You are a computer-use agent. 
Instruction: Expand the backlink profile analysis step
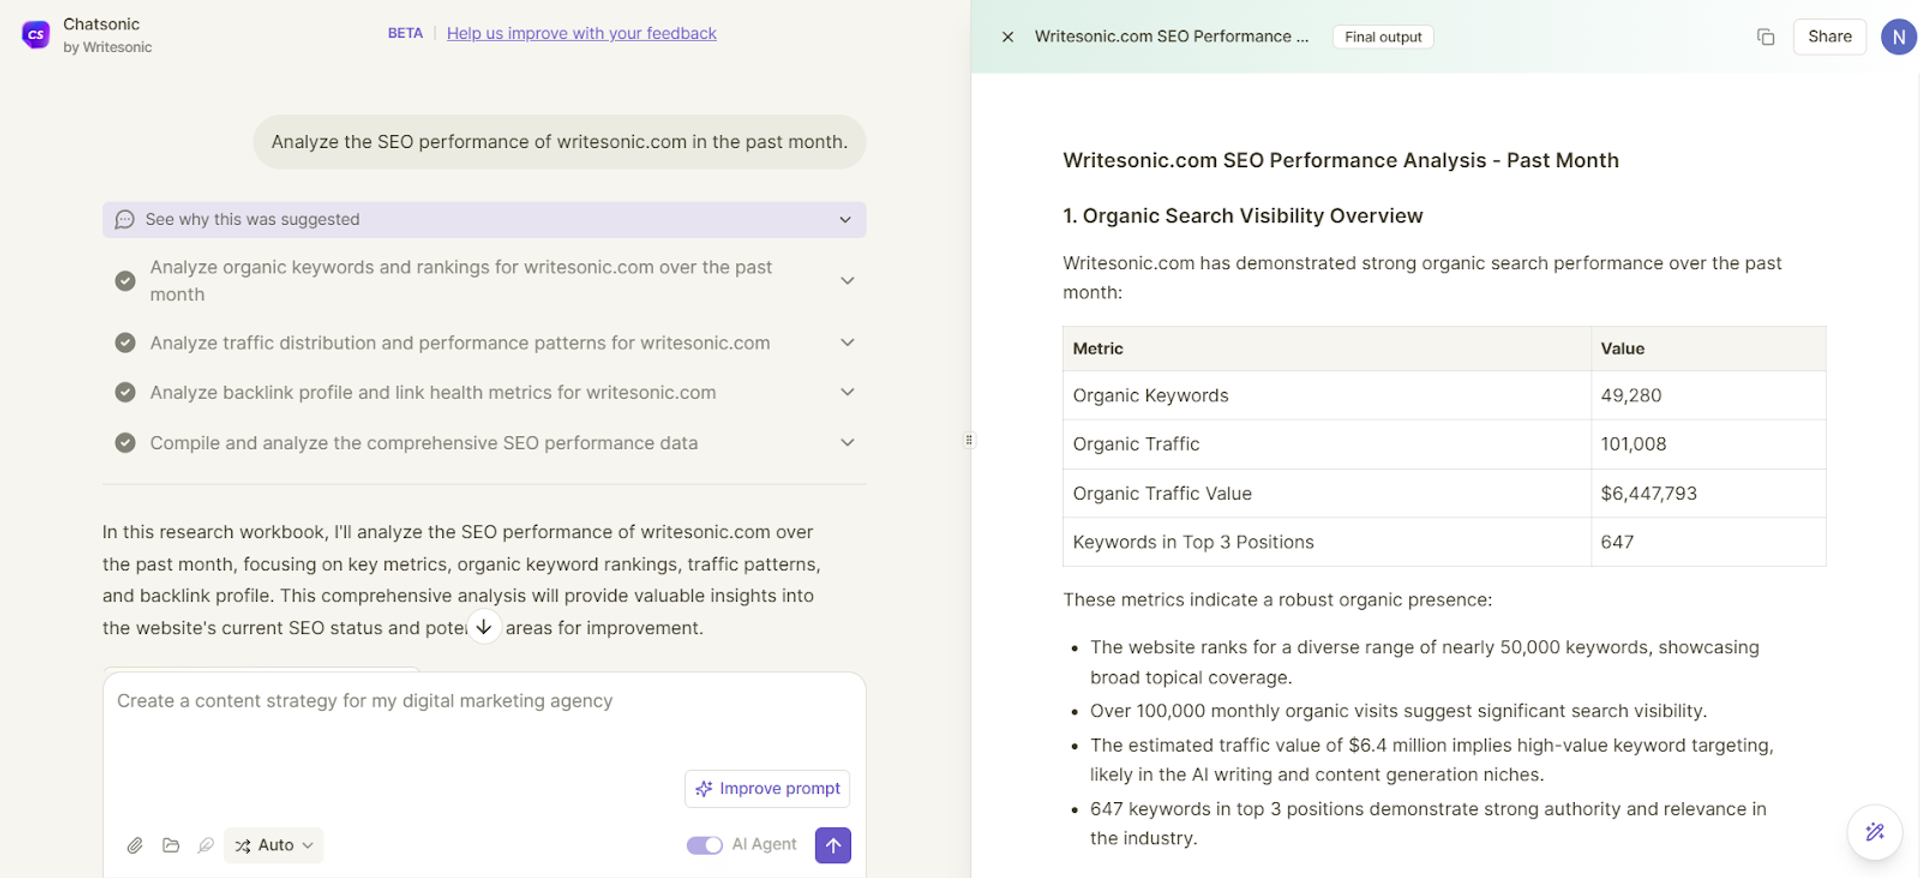coord(484,393)
